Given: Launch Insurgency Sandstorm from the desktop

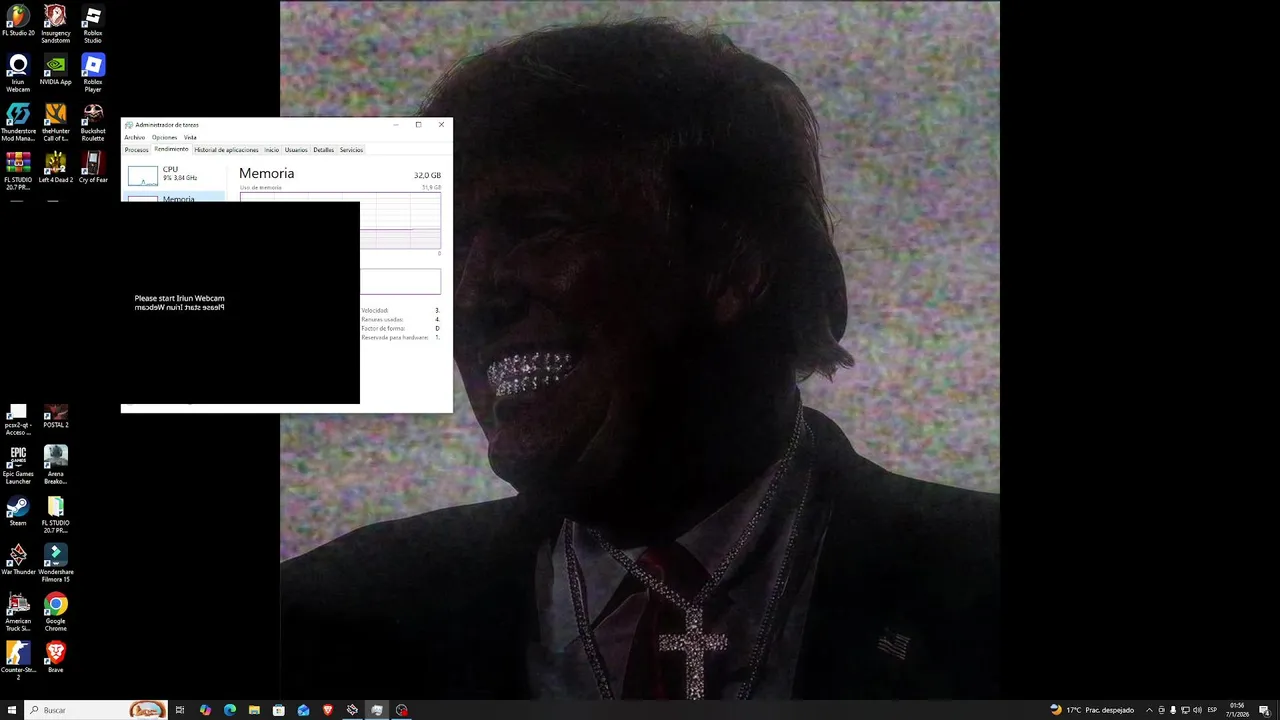Looking at the screenshot, I should [x=56, y=24].
